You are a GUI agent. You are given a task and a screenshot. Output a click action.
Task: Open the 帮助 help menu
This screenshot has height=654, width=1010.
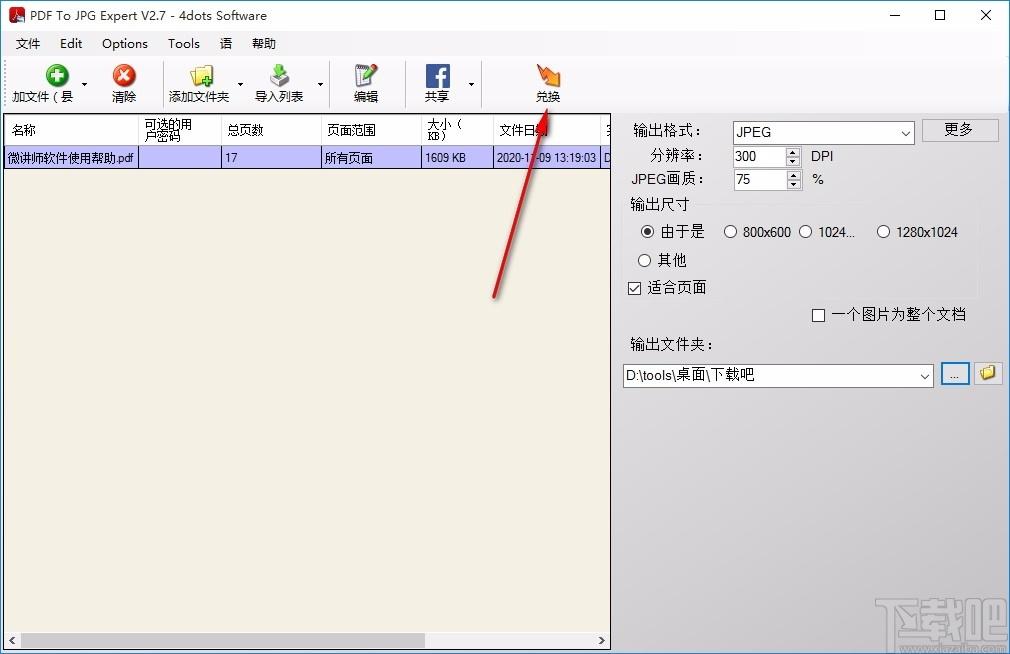(263, 43)
